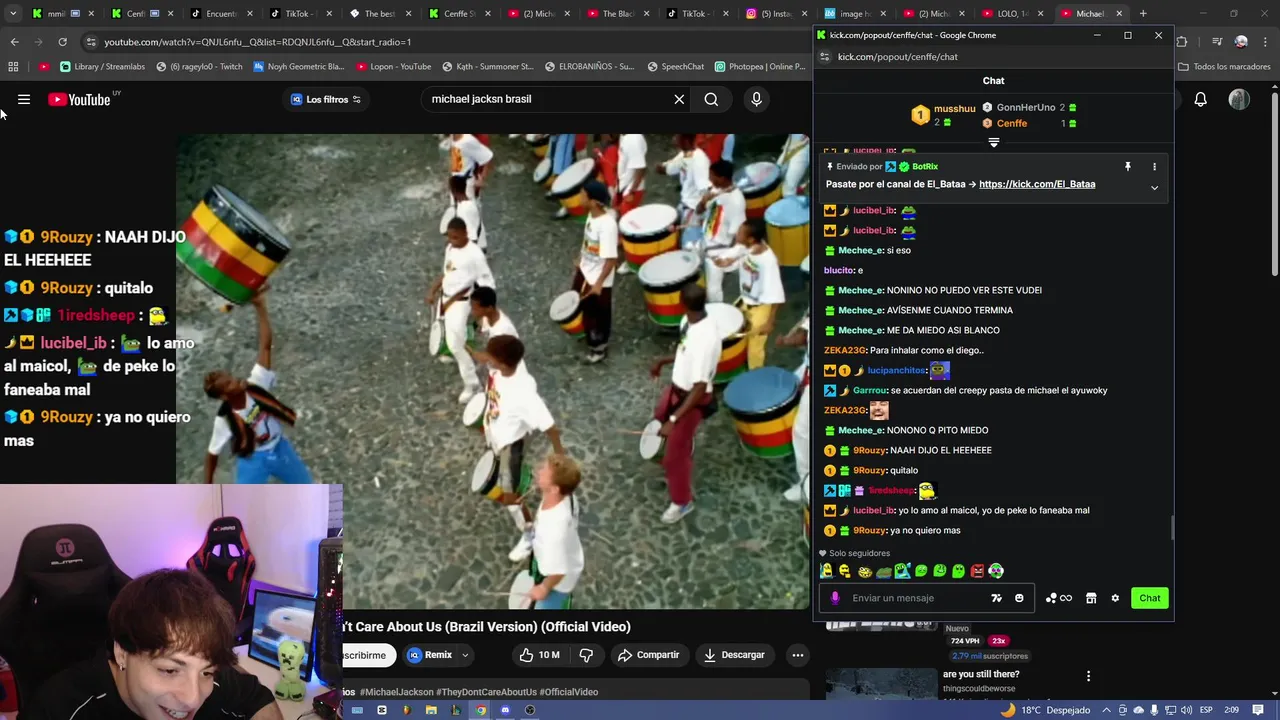
Task: Open Kick chat settings gear
Action: 1115,598
